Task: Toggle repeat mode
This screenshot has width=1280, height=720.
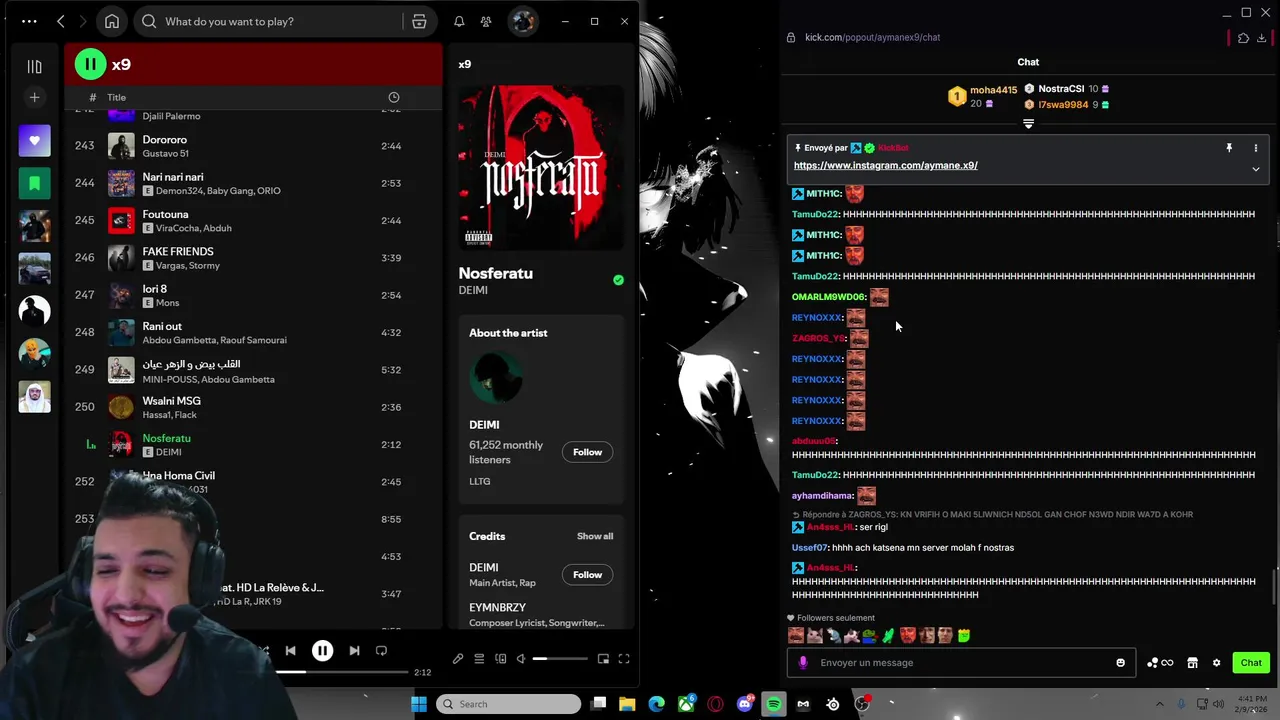Action: pos(381,651)
